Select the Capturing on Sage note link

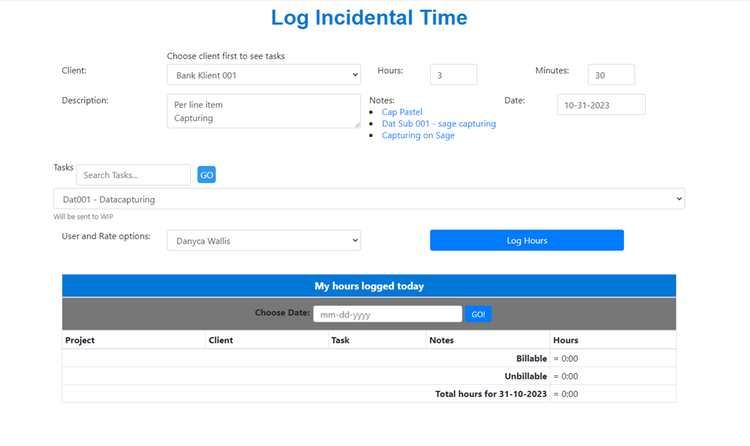click(418, 135)
